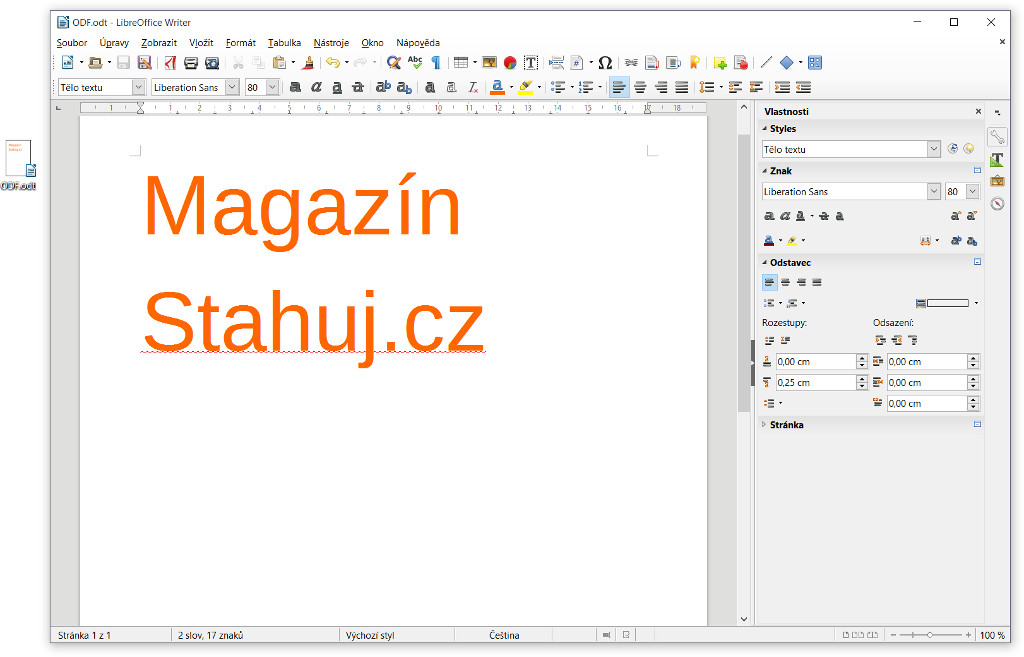1024x657 pixels.
Task: Open the Gallery deck in the sidebar
Action: [x=997, y=182]
